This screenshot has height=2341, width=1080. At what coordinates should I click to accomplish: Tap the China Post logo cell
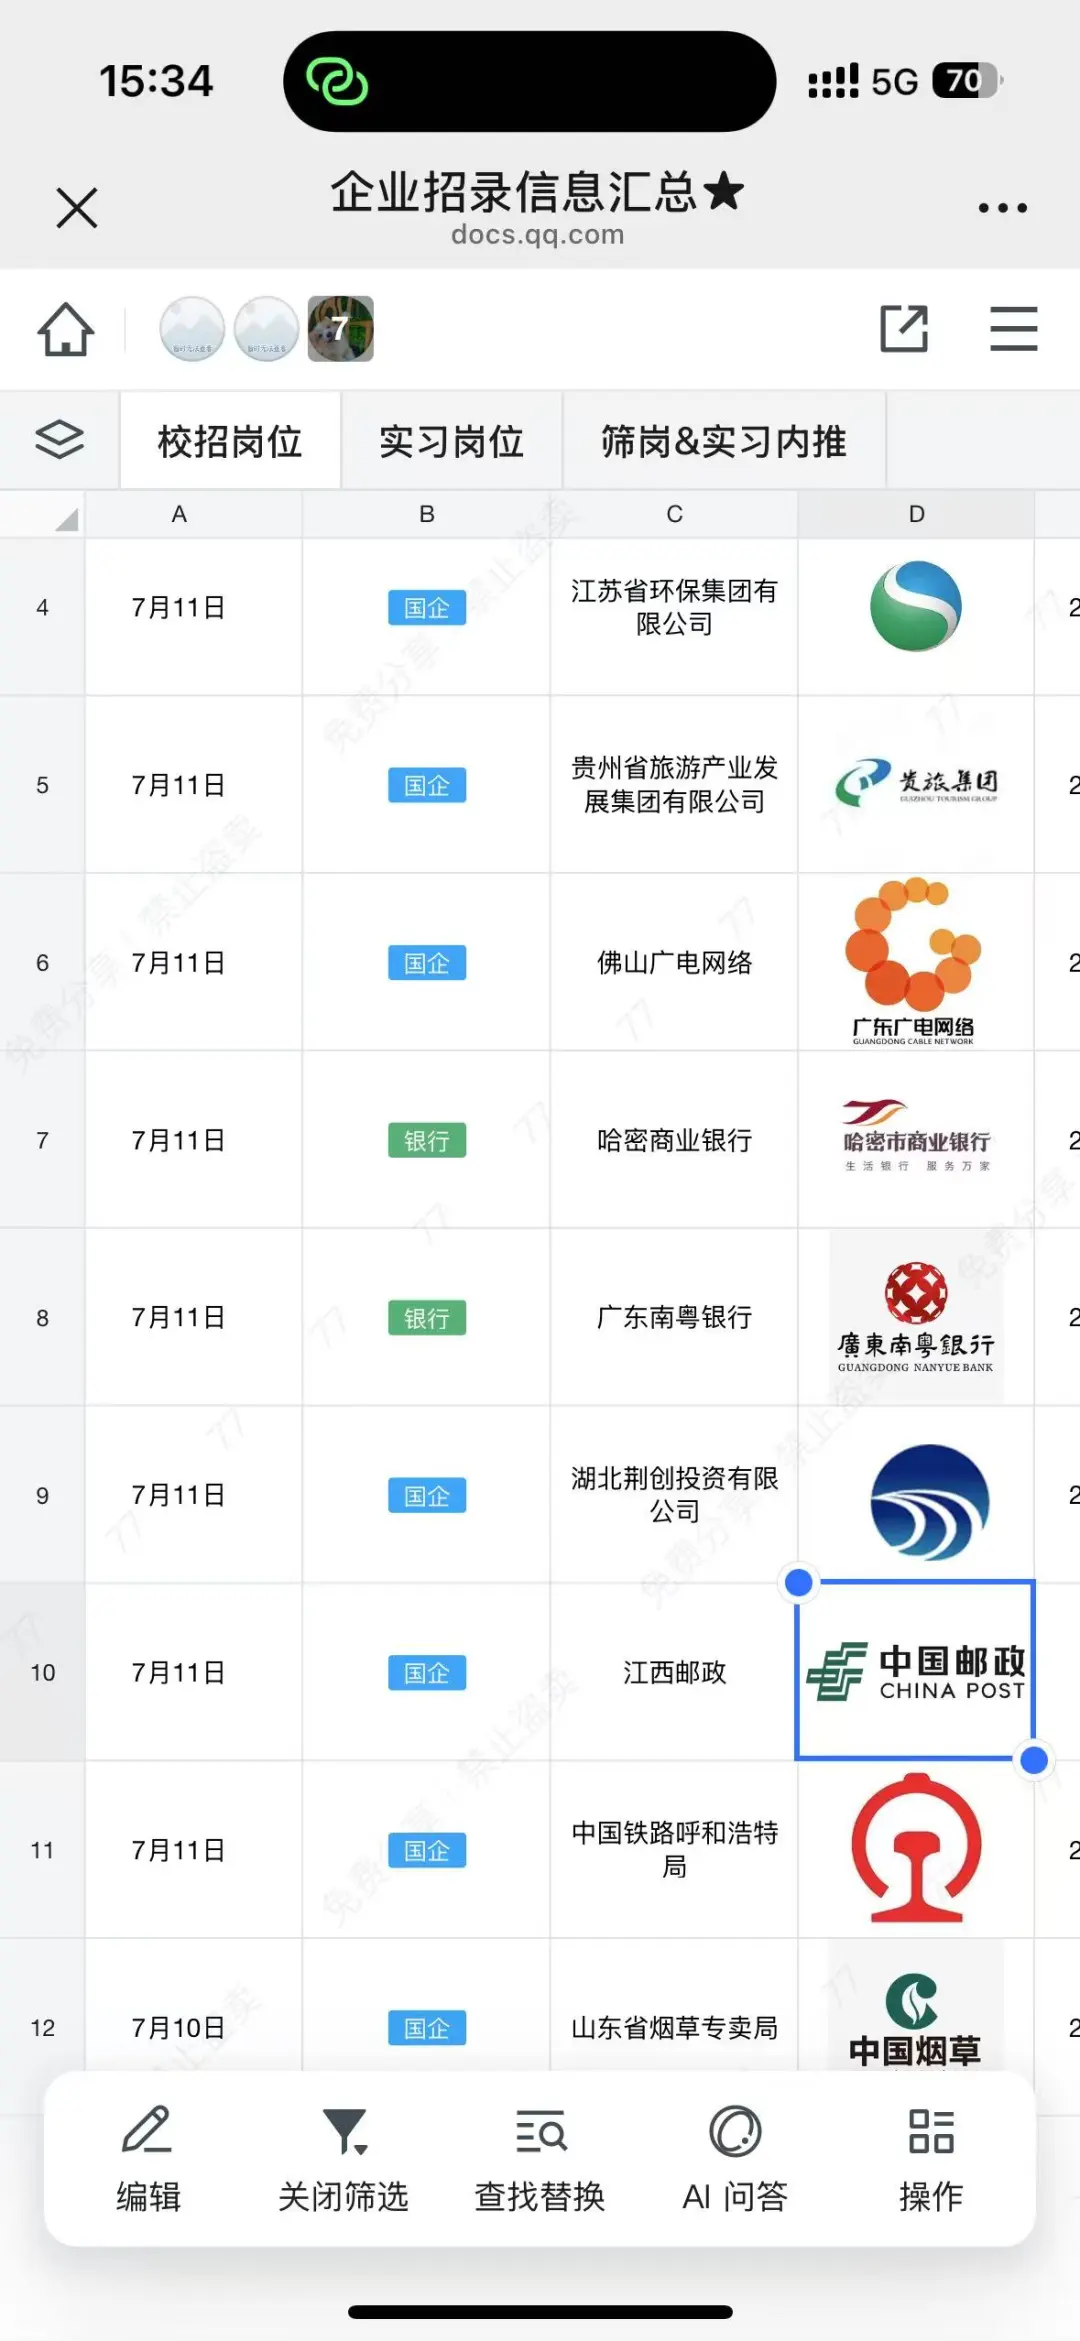[916, 1671]
